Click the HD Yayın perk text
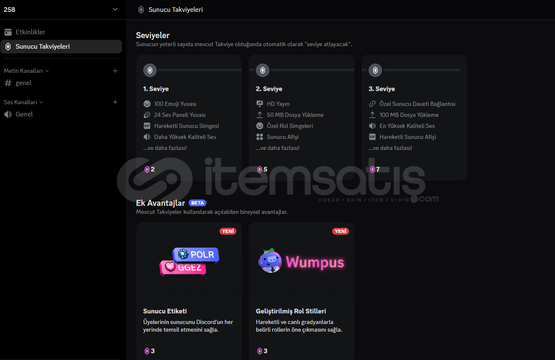The width and height of the screenshot is (555, 360). pos(278,104)
